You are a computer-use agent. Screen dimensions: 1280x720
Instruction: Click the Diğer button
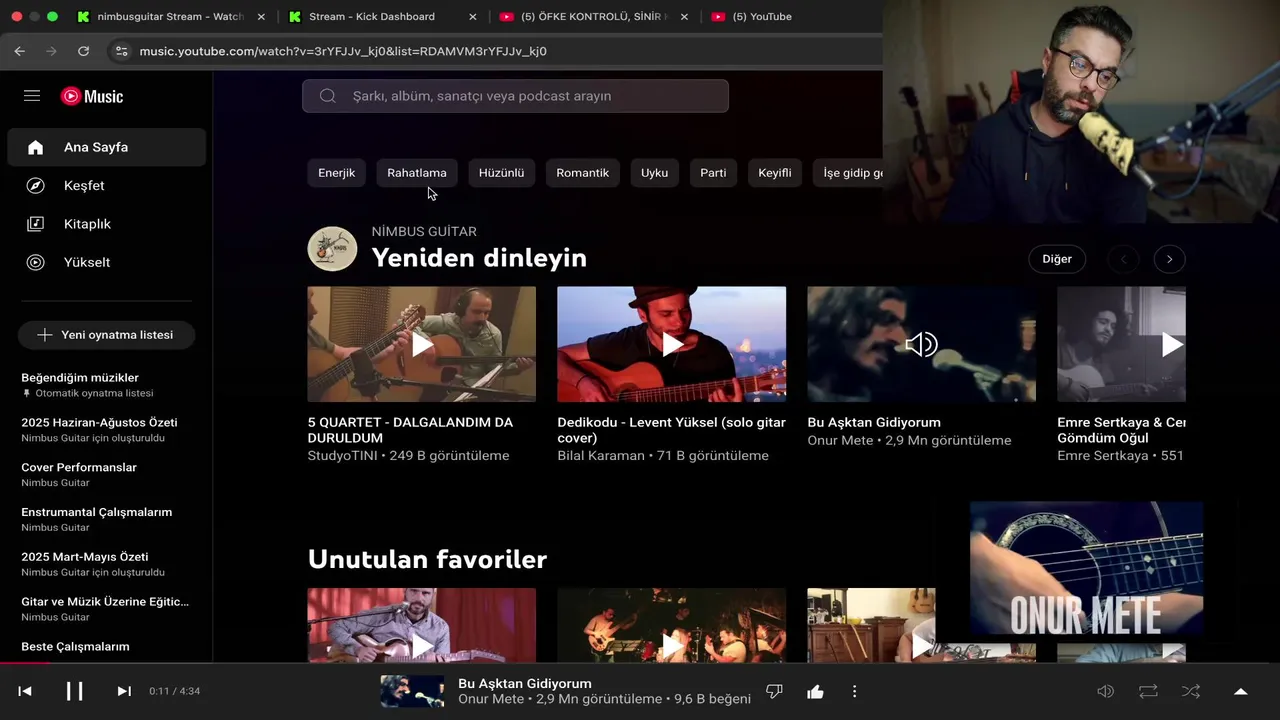[x=1057, y=259]
